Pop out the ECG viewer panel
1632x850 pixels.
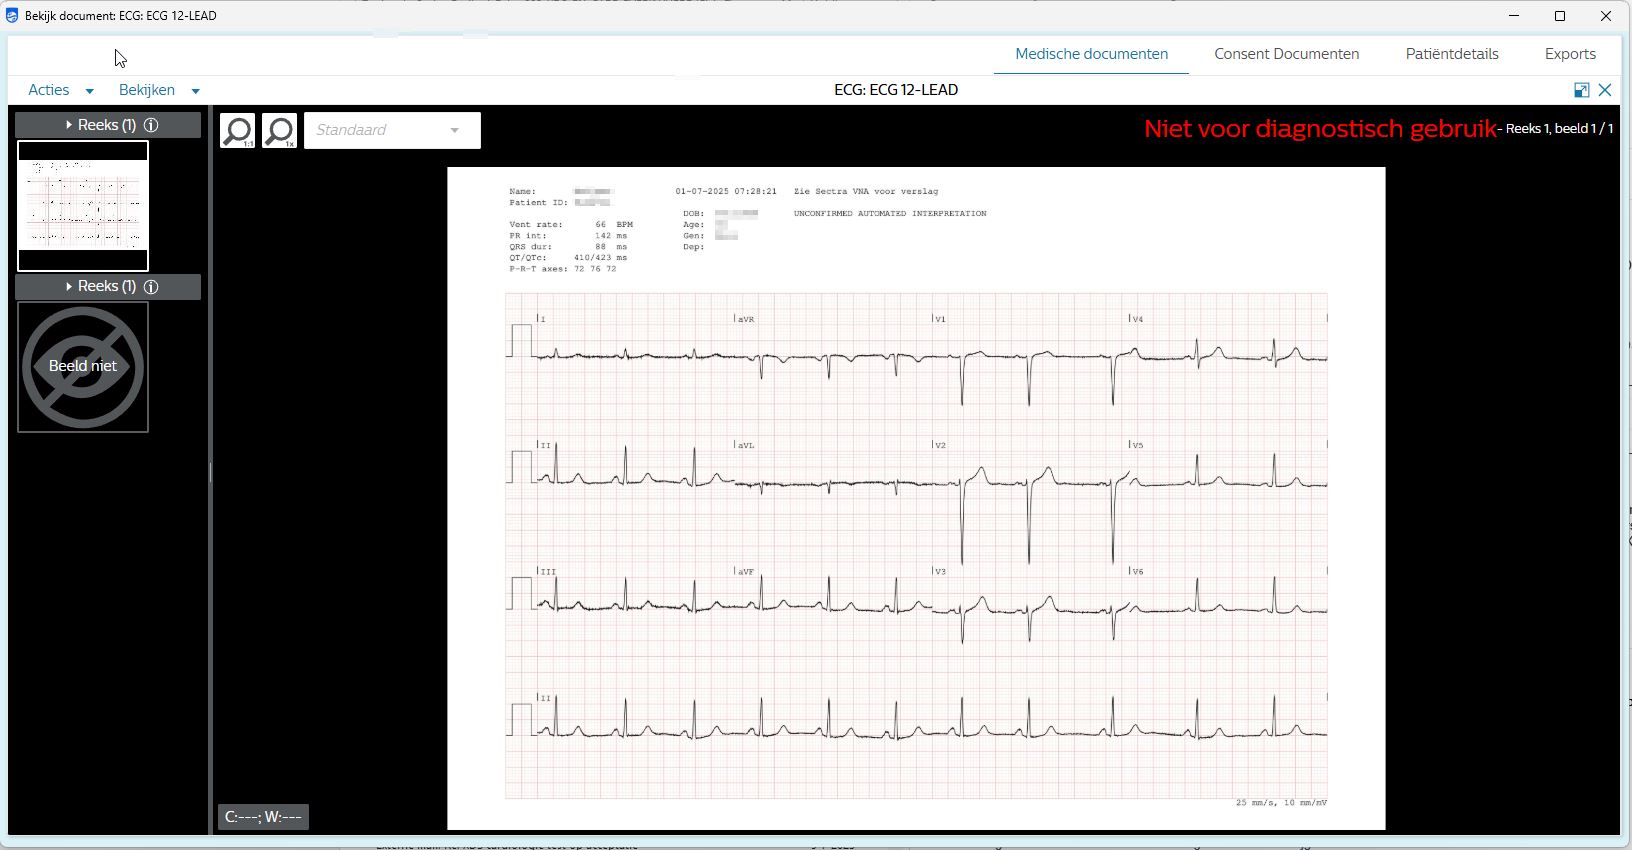(x=1581, y=90)
